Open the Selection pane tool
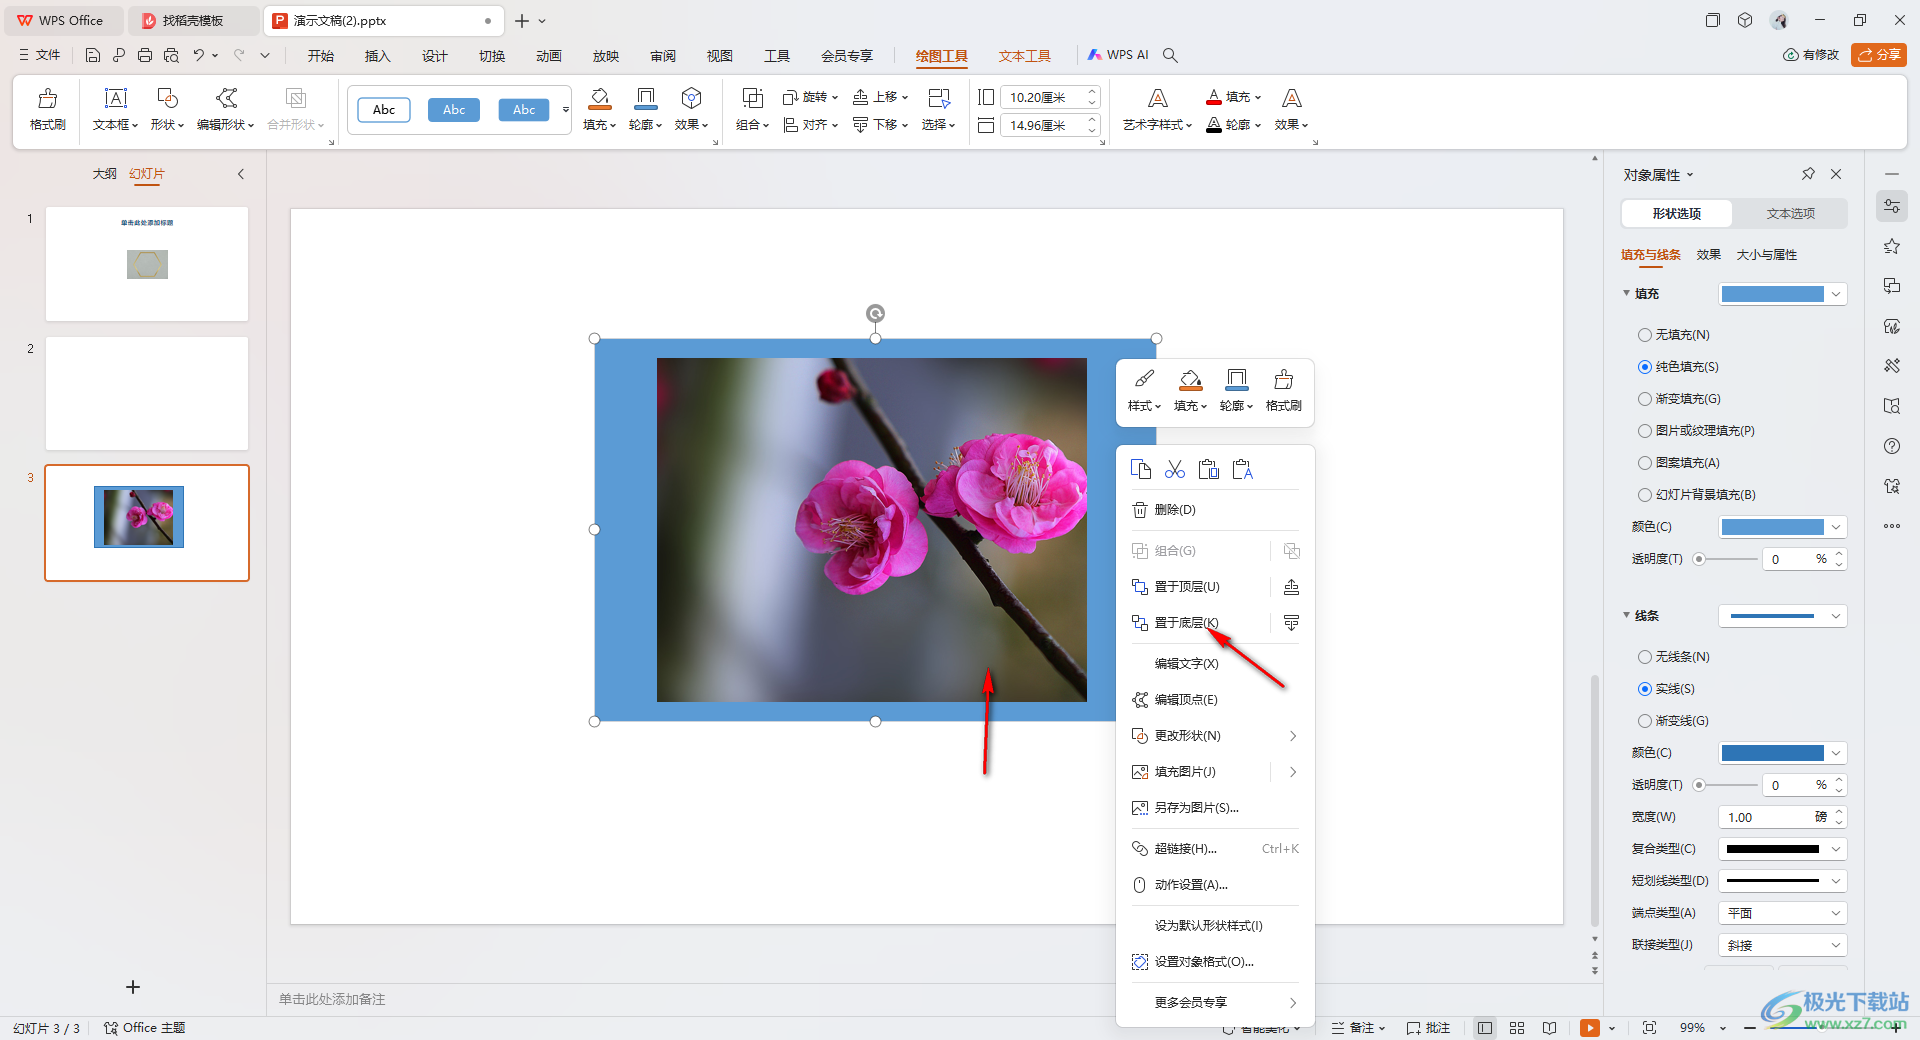 [939, 109]
